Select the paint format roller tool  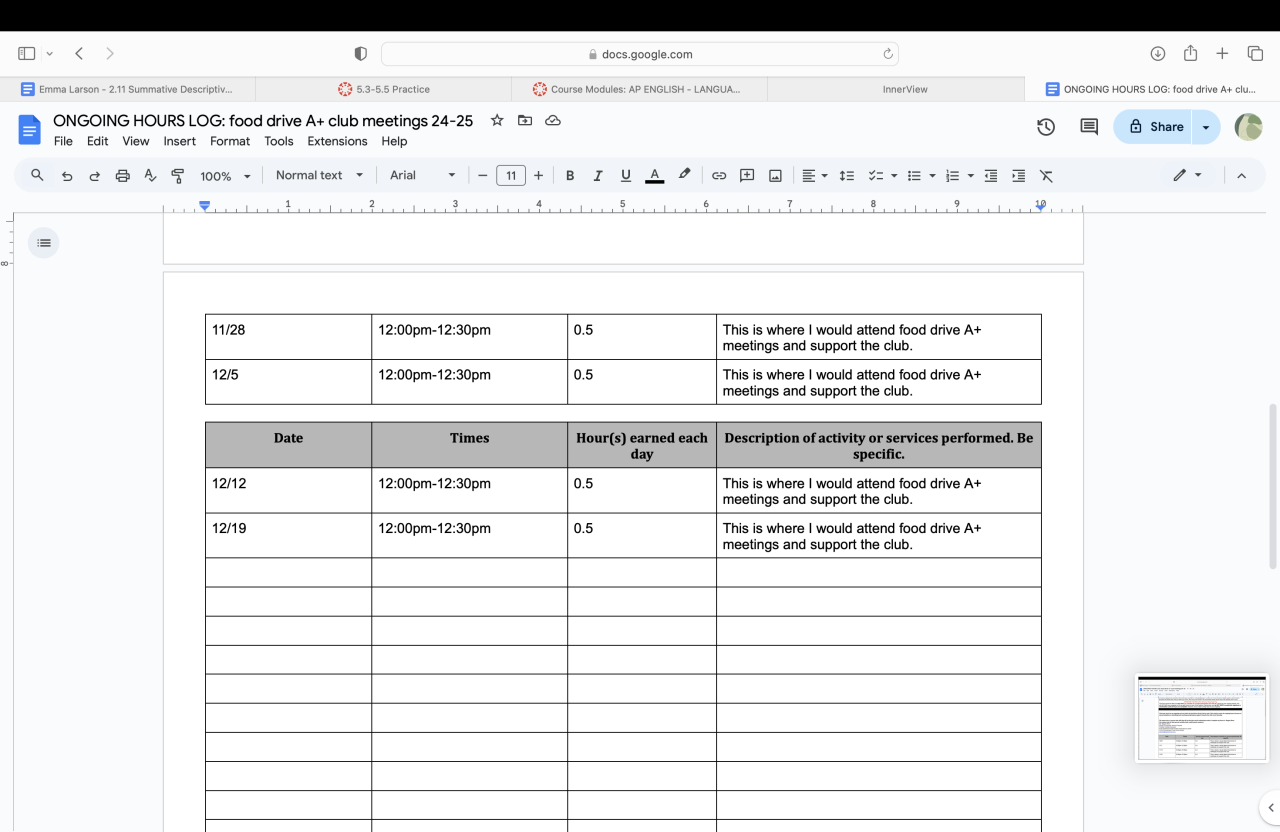[178, 176]
